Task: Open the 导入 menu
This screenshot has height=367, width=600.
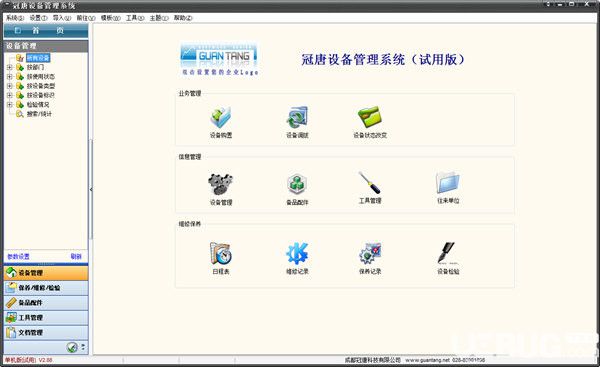Action: point(62,18)
